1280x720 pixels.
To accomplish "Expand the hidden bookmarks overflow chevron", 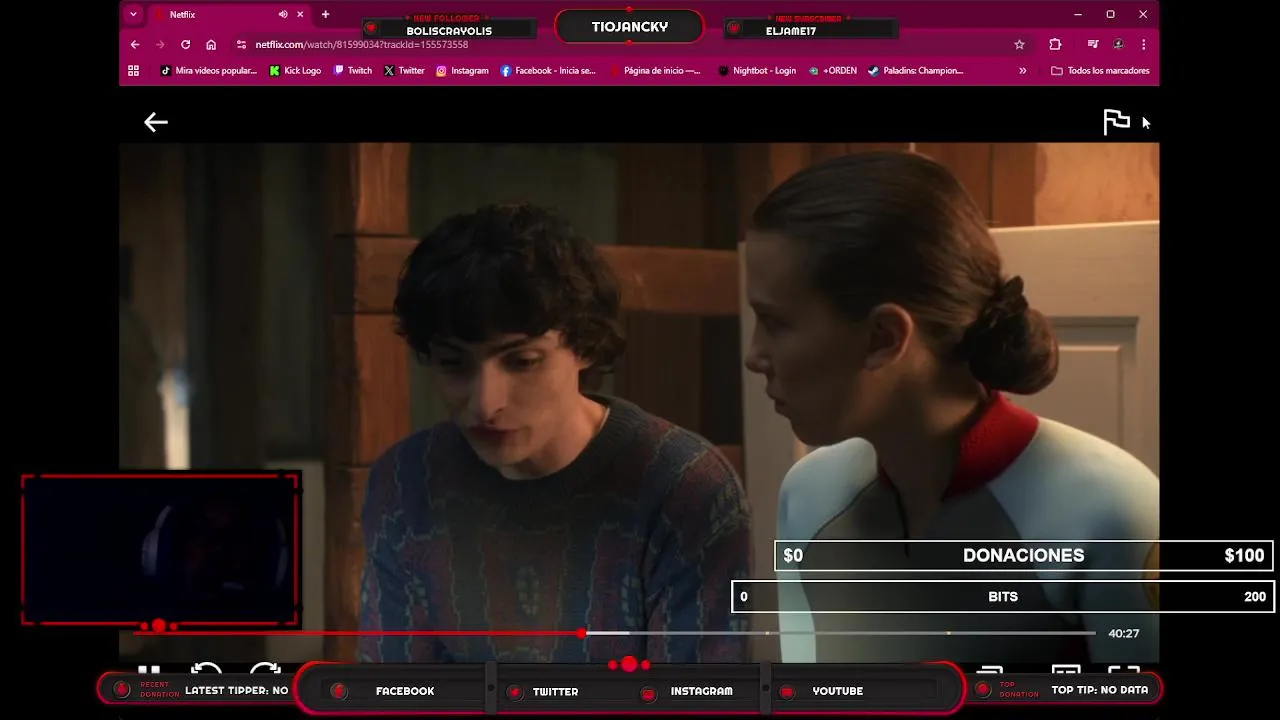I will pyautogui.click(x=1022, y=71).
